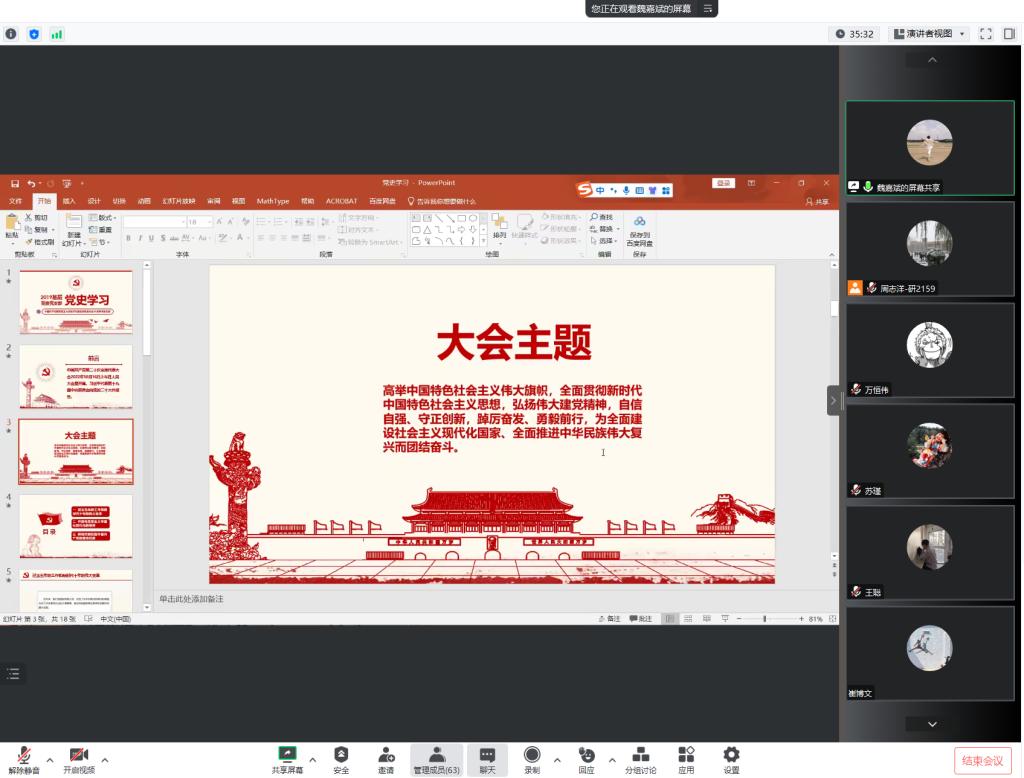
Task: Click the 邀请 invite icon
Action: point(386,756)
